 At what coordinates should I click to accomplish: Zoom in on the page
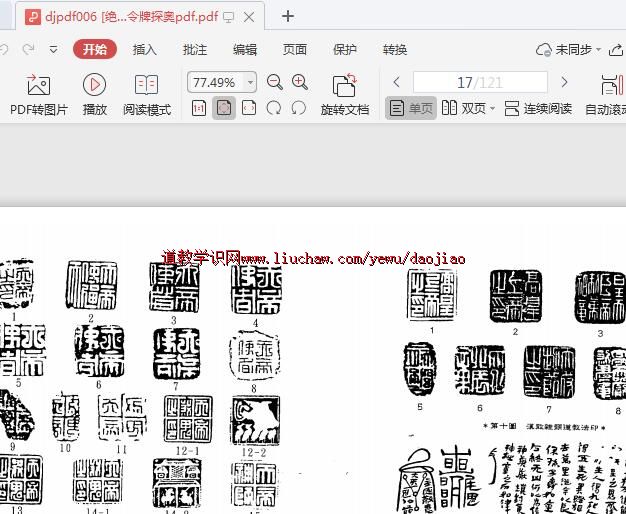pos(300,82)
